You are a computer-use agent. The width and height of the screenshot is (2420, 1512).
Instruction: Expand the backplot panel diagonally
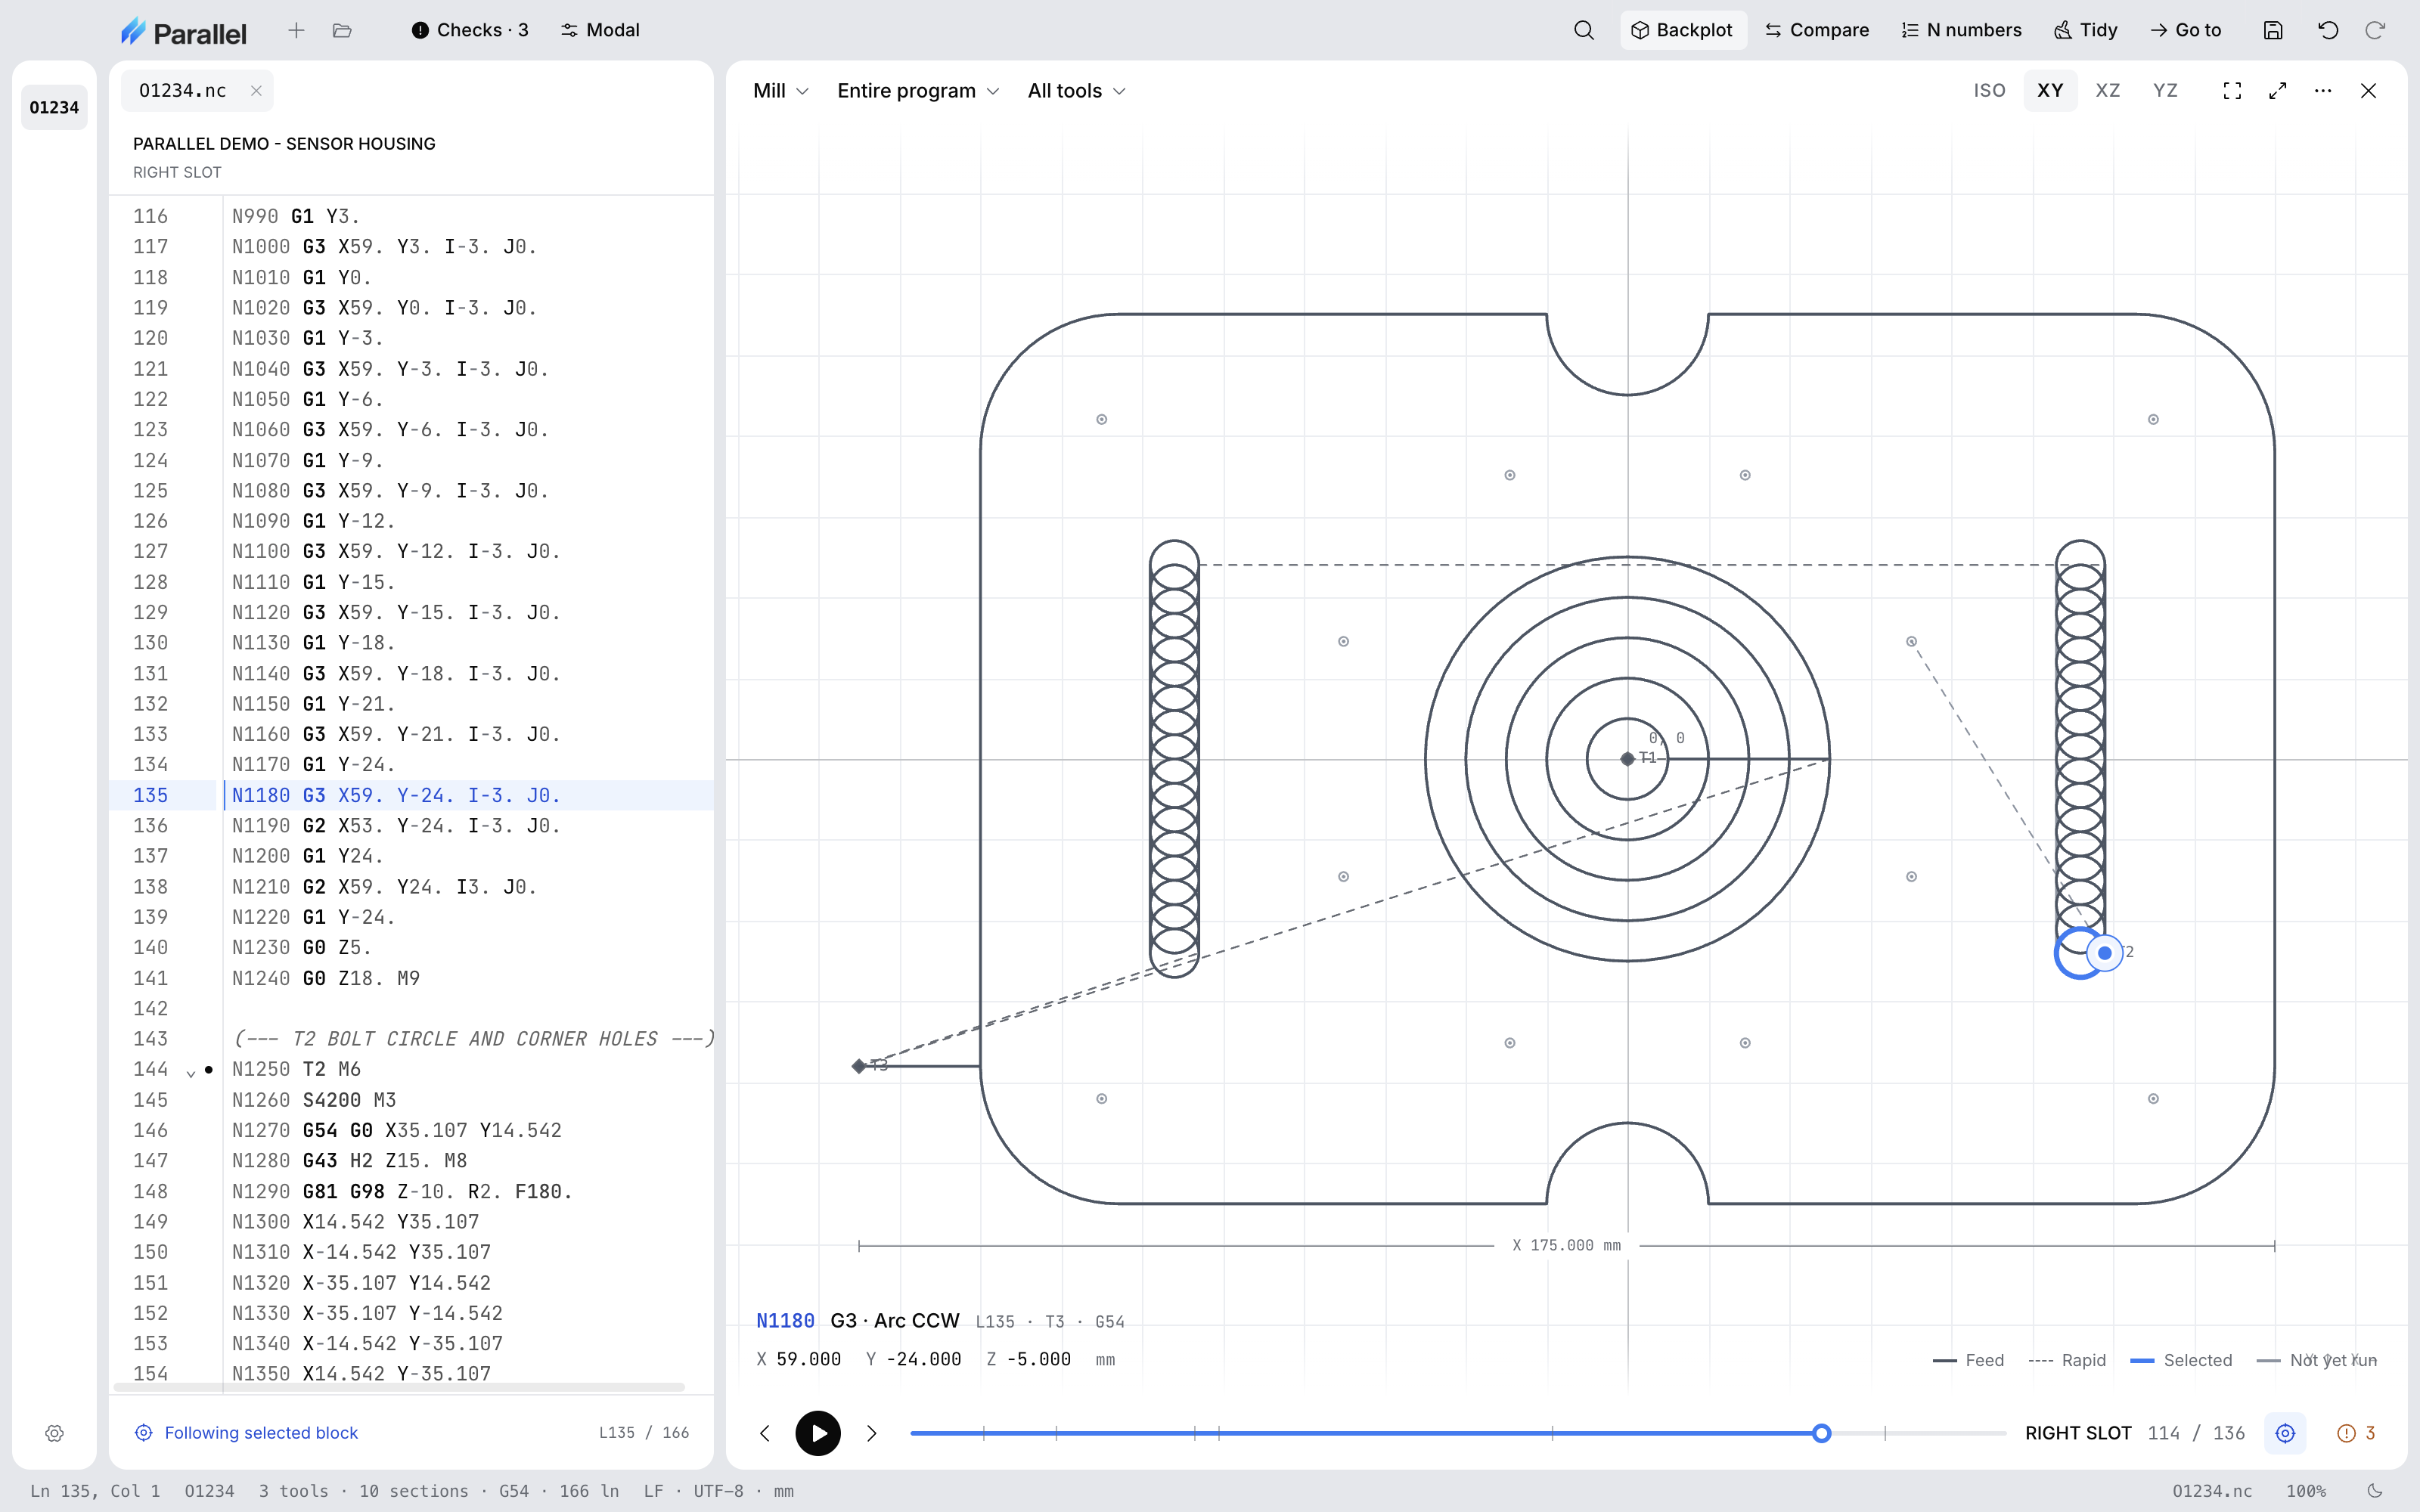(x=2278, y=91)
